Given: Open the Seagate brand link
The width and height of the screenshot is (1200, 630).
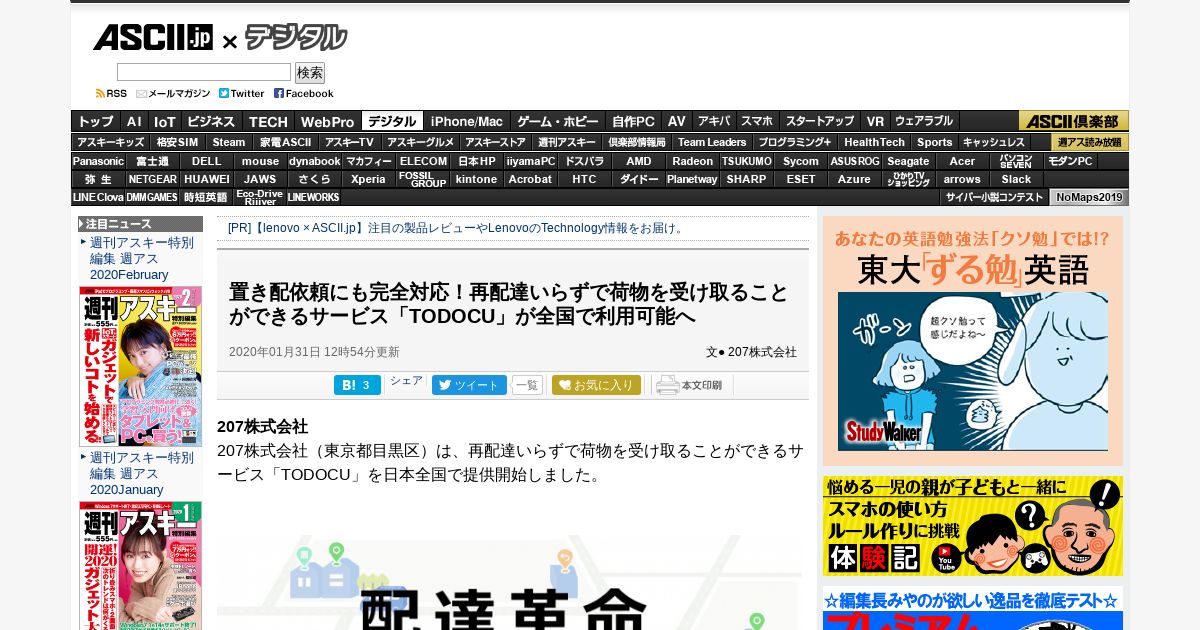Looking at the screenshot, I should pyautogui.click(x=909, y=161).
